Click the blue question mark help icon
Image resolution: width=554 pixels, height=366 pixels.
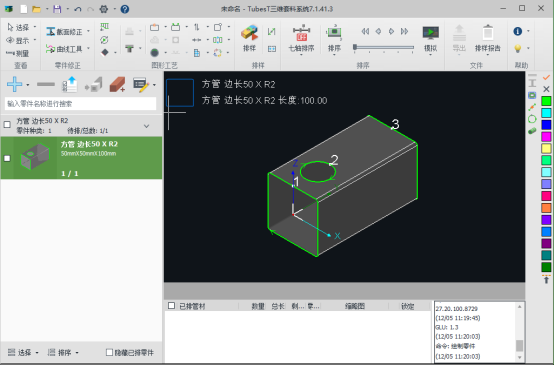(125, 9)
